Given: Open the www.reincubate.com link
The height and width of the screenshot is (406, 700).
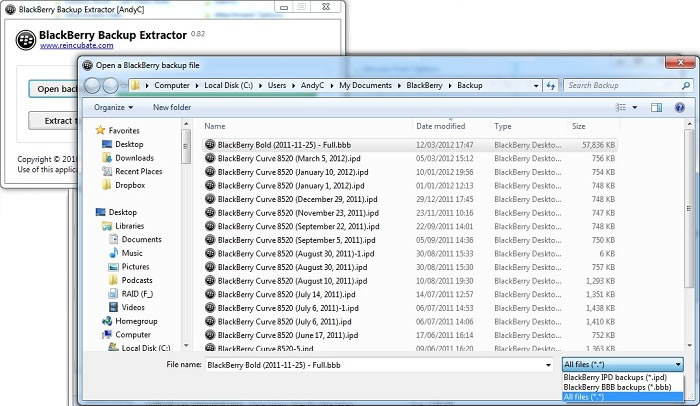Looking at the screenshot, I should 76,46.
